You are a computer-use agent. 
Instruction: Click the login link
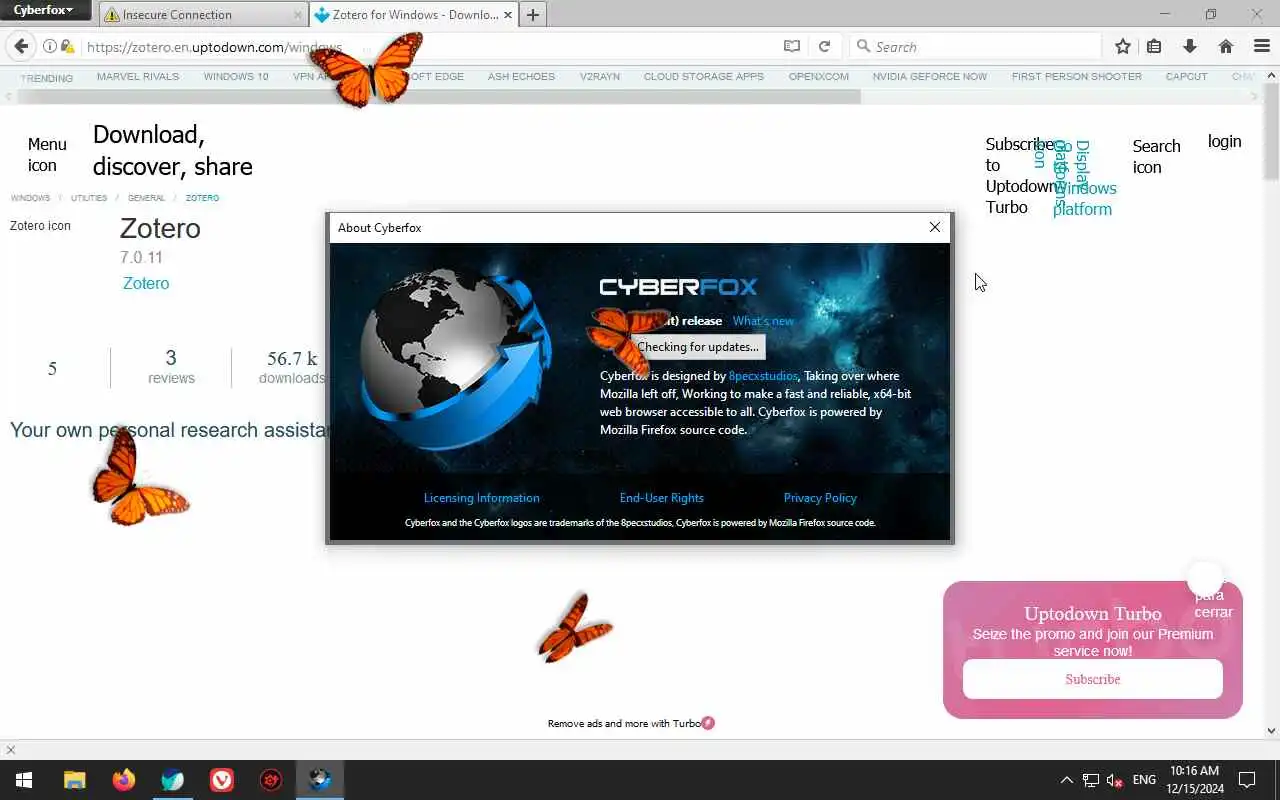pos(1224,141)
